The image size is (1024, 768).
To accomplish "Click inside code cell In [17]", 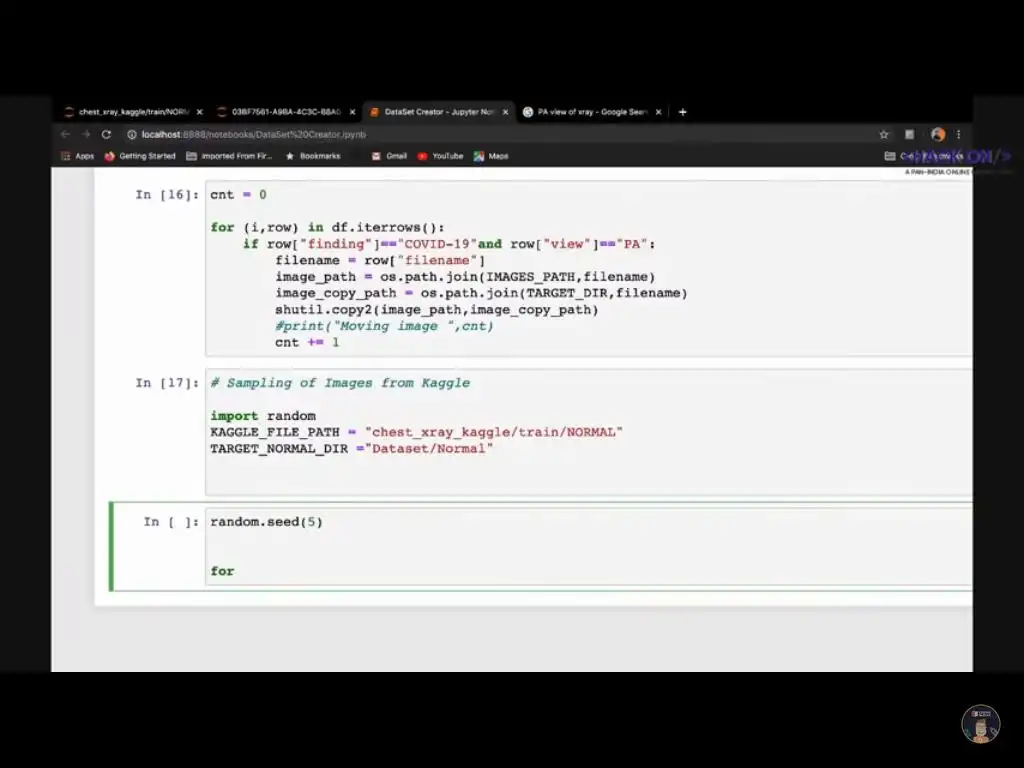I will (588, 432).
